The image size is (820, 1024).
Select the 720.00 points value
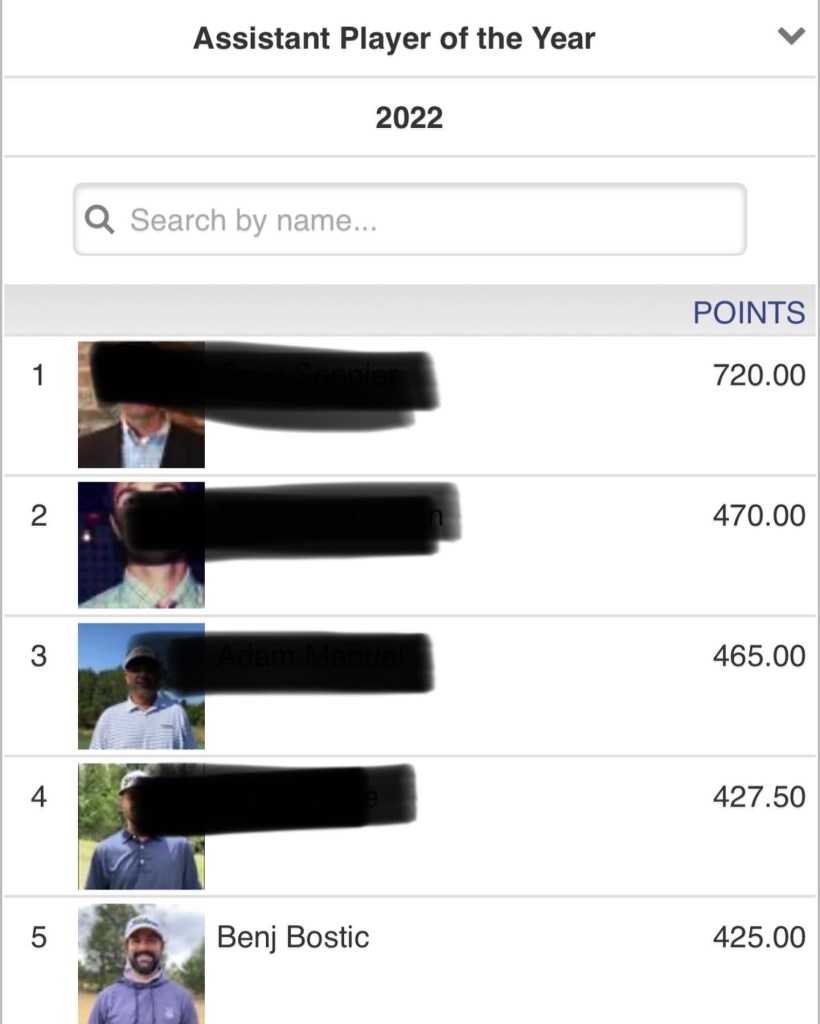pos(758,376)
